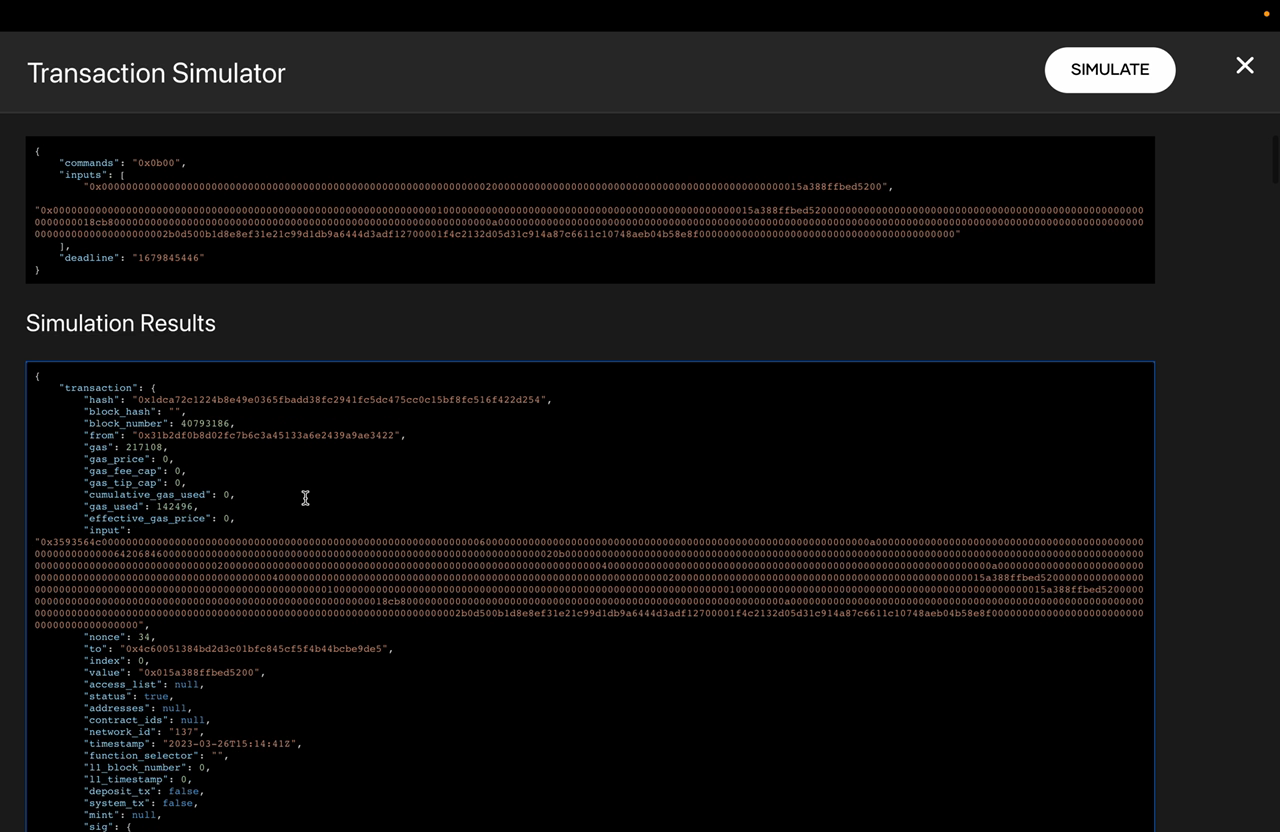Click the deadline value 1679845446
This screenshot has height=832, width=1280.
tap(168, 258)
